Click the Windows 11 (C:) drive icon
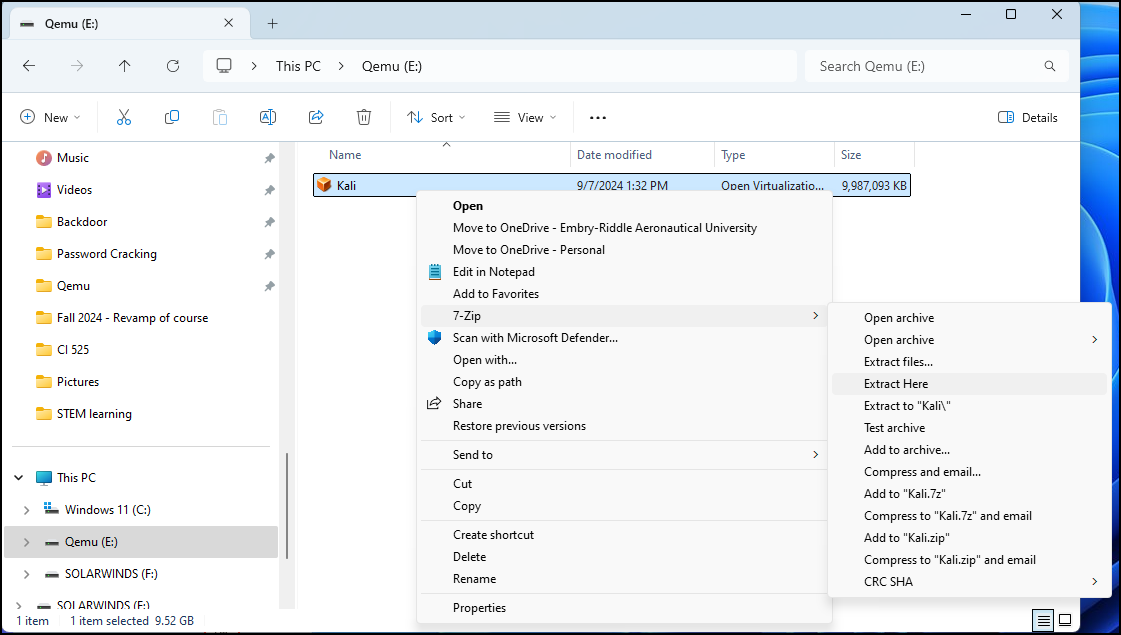Viewport: 1121px width, 635px height. coord(51,508)
